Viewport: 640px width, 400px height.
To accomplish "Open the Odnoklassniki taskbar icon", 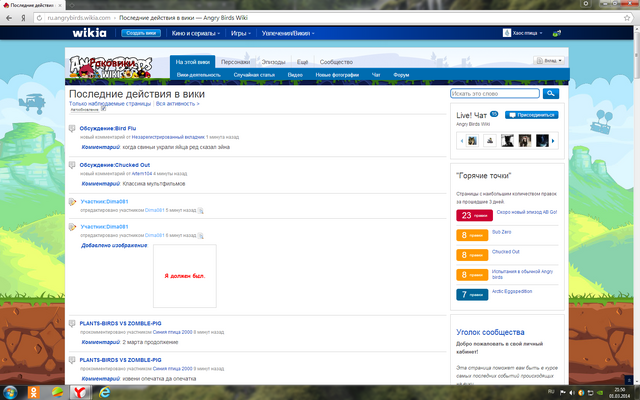I will tap(34, 393).
